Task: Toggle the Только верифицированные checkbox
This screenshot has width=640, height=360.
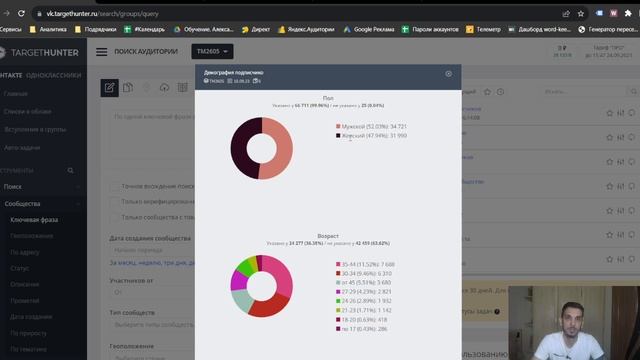Action: pyautogui.click(x=115, y=202)
